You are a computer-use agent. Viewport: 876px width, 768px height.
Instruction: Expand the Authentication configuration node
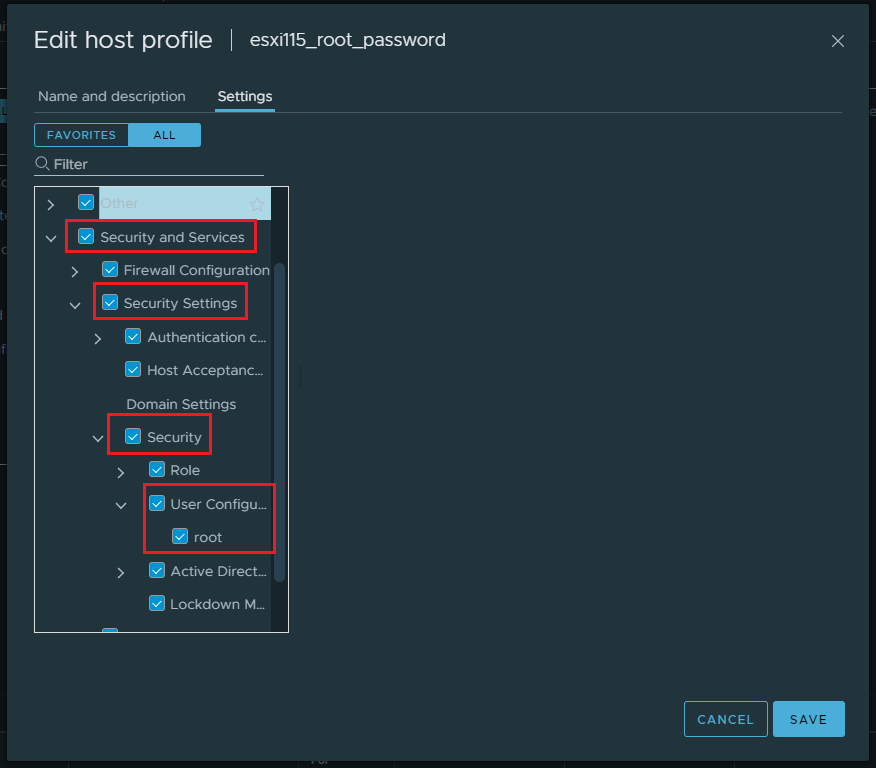pyautogui.click(x=98, y=338)
